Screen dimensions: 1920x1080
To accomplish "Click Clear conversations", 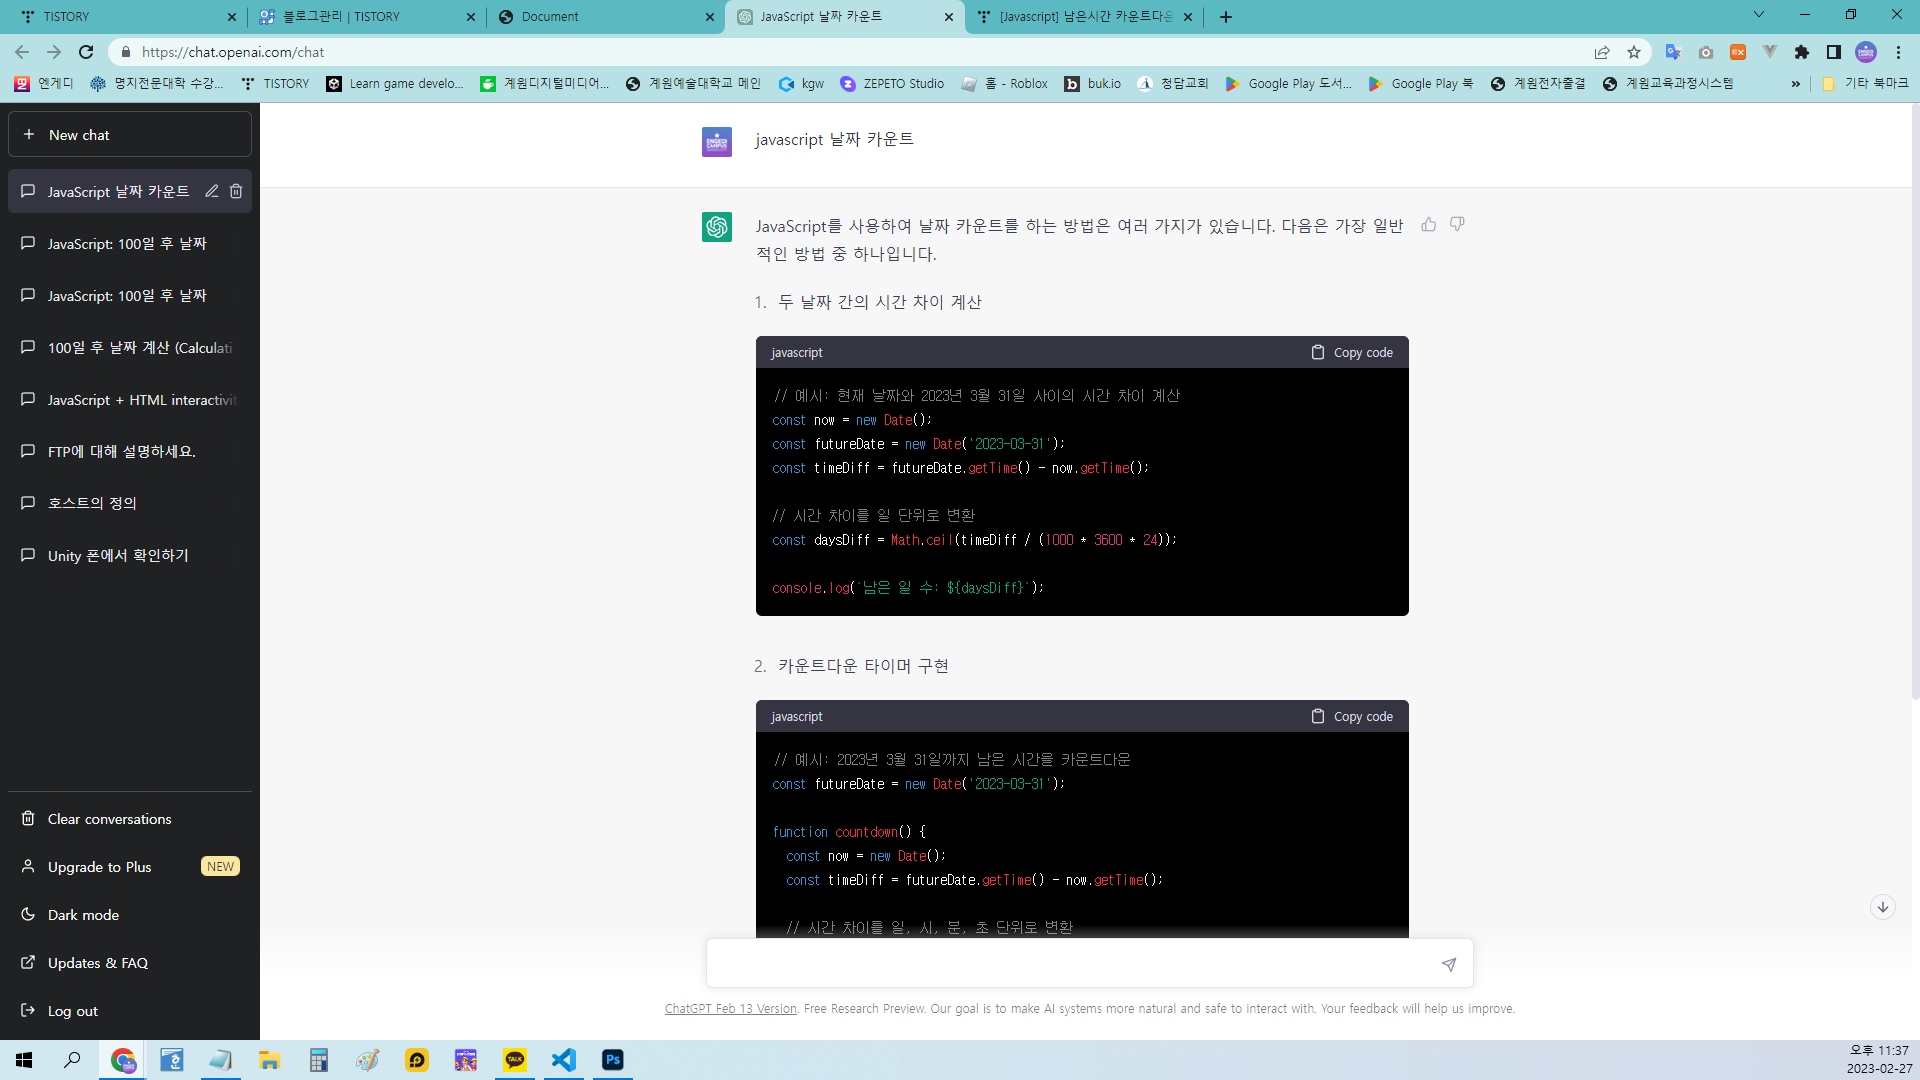I will coord(130,819).
